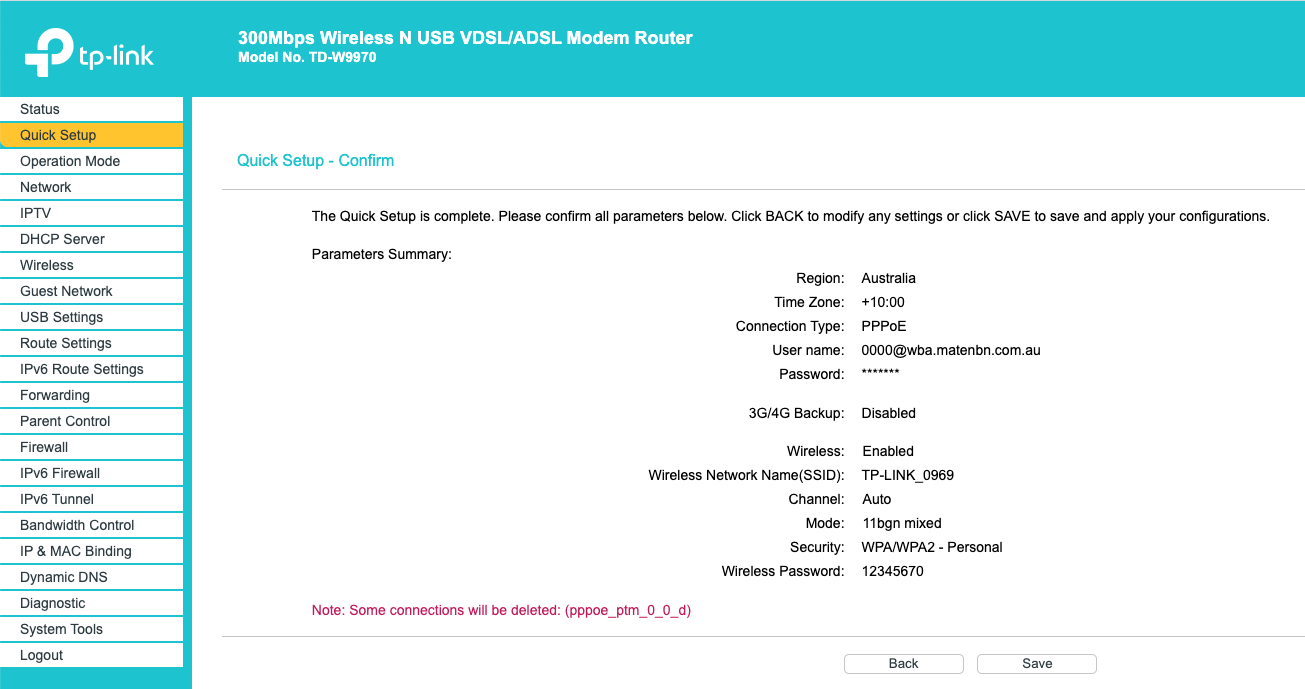Click Save to apply configuration

1037,664
